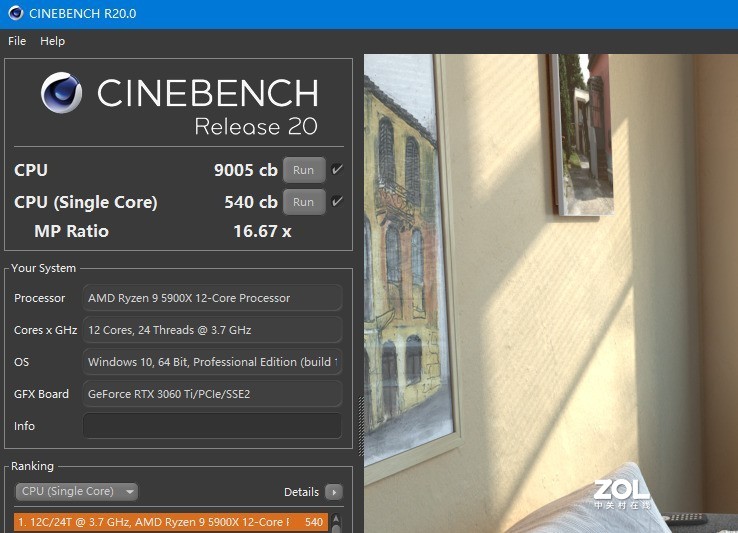Click the Details label in Ranking
Image resolution: width=738 pixels, height=533 pixels.
[301, 492]
